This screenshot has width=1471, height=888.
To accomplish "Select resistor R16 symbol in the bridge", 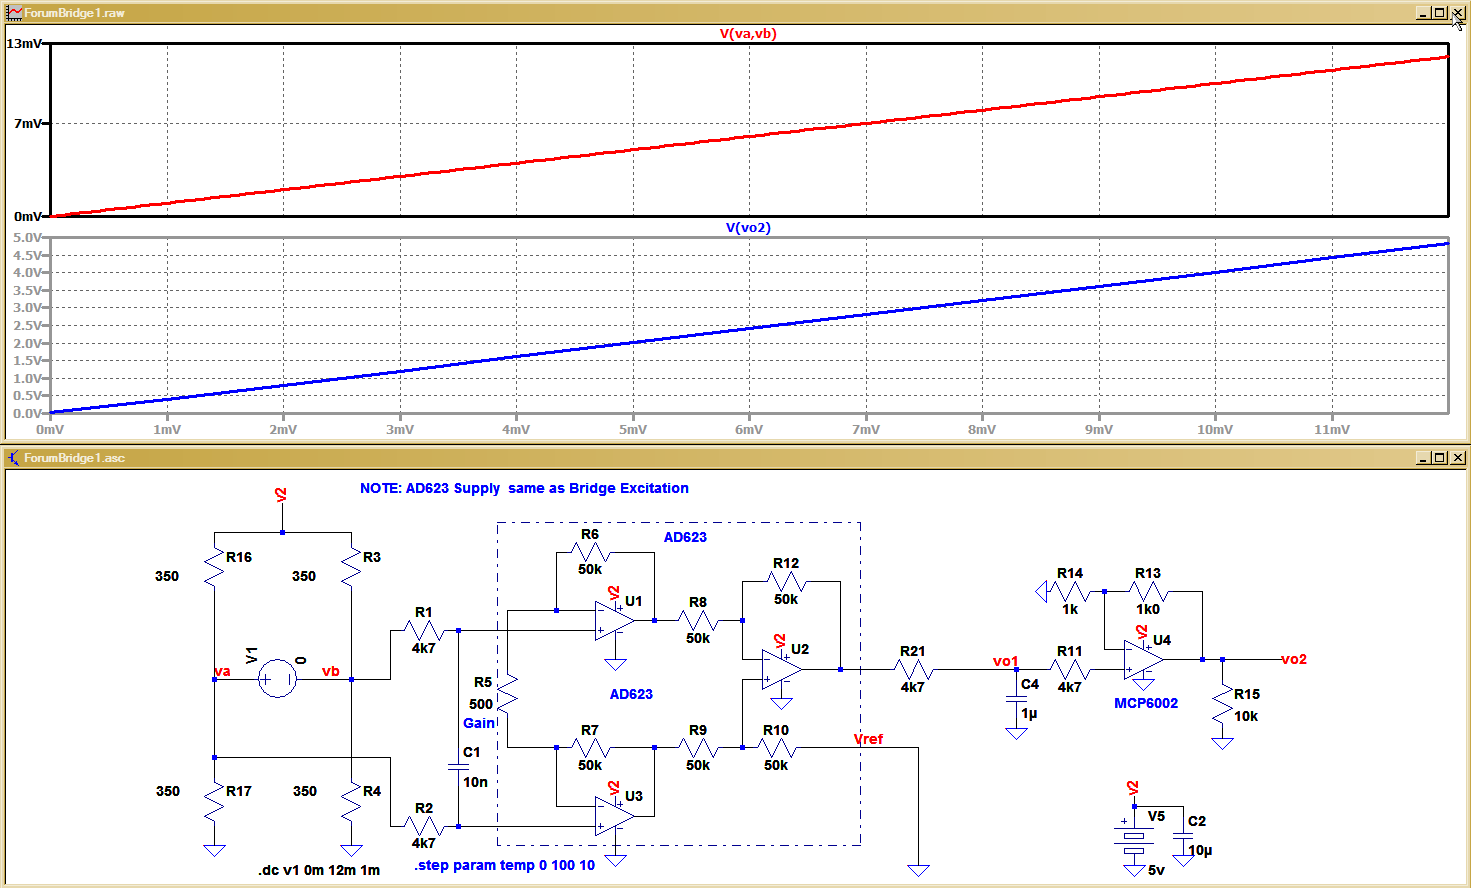I will click(x=214, y=568).
